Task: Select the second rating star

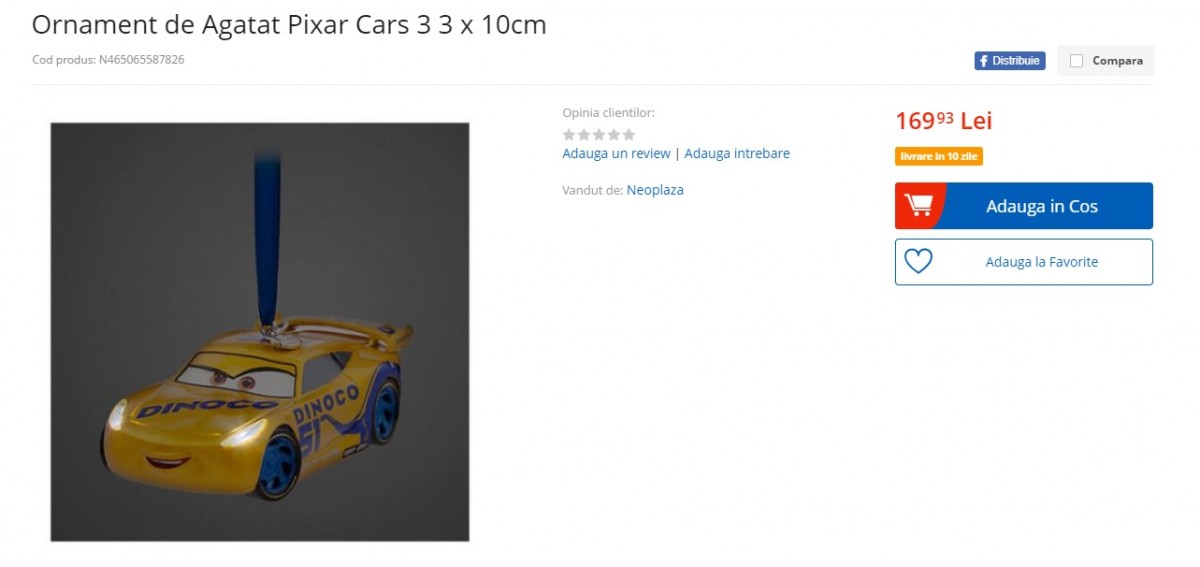Action: (x=584, y=134)
